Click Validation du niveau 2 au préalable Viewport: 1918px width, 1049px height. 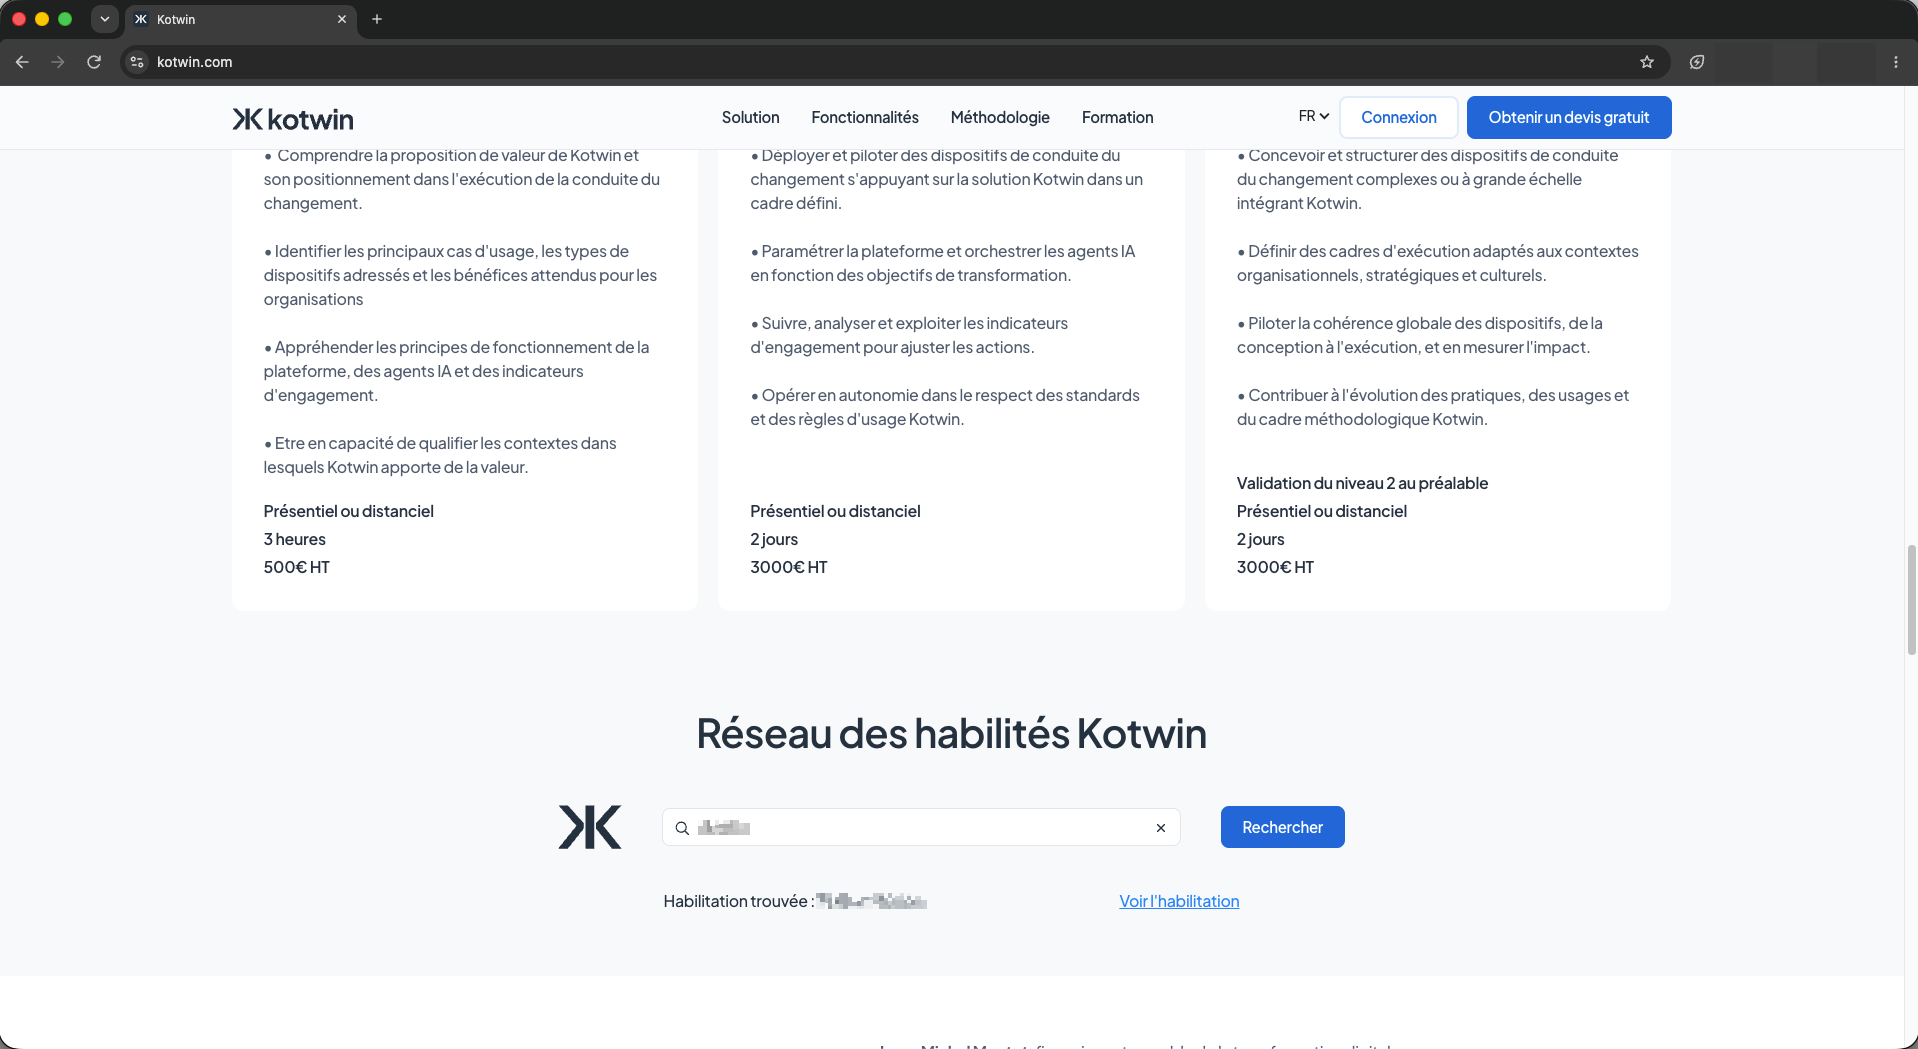(1362, 483)
